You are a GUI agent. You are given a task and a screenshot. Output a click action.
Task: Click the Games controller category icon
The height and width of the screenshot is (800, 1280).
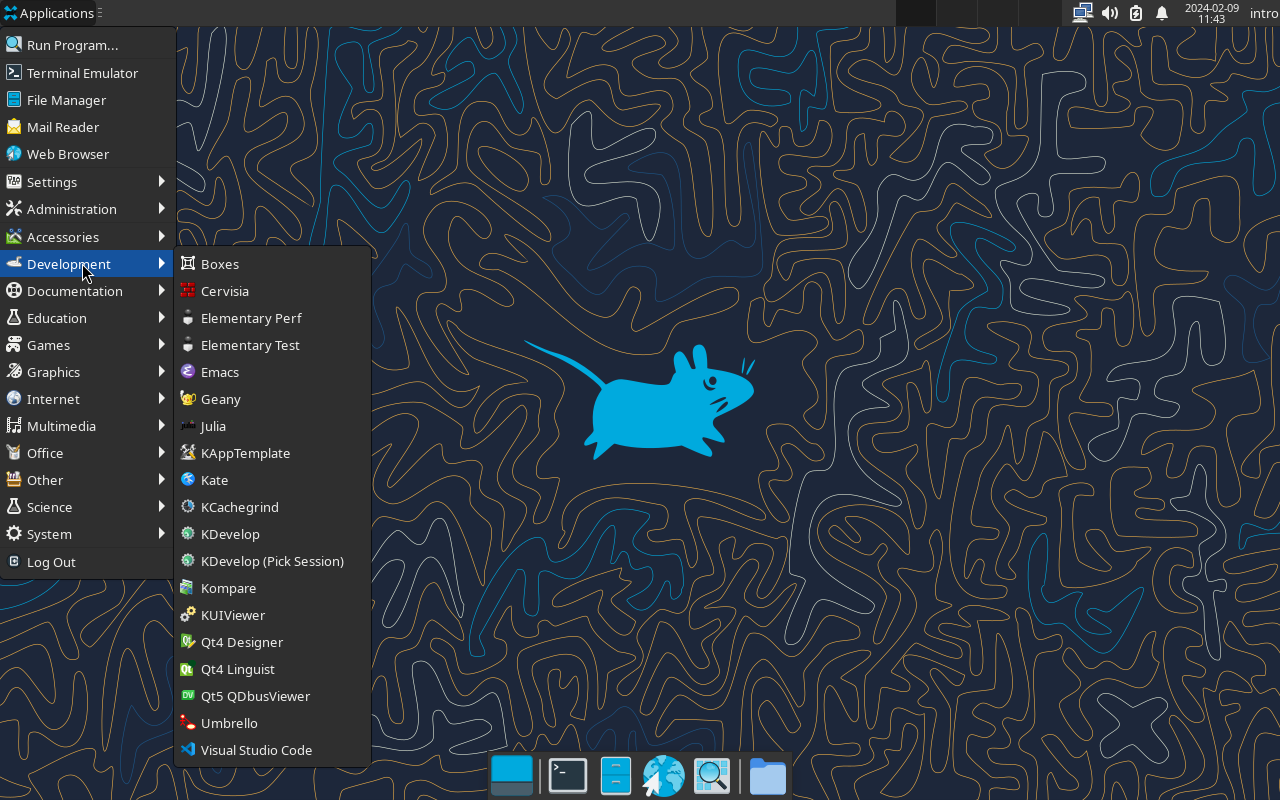14,344
